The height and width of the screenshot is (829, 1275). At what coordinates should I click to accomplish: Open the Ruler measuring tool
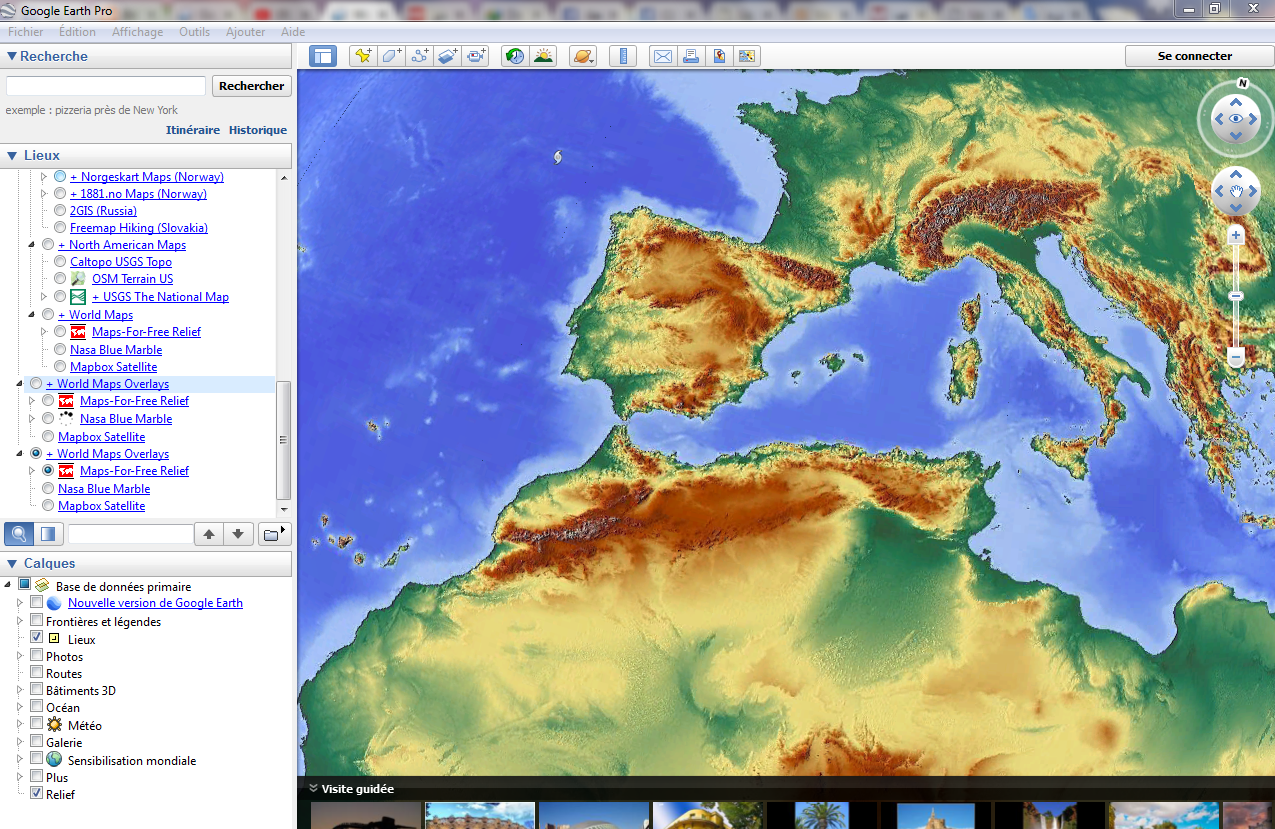(623, 56)
